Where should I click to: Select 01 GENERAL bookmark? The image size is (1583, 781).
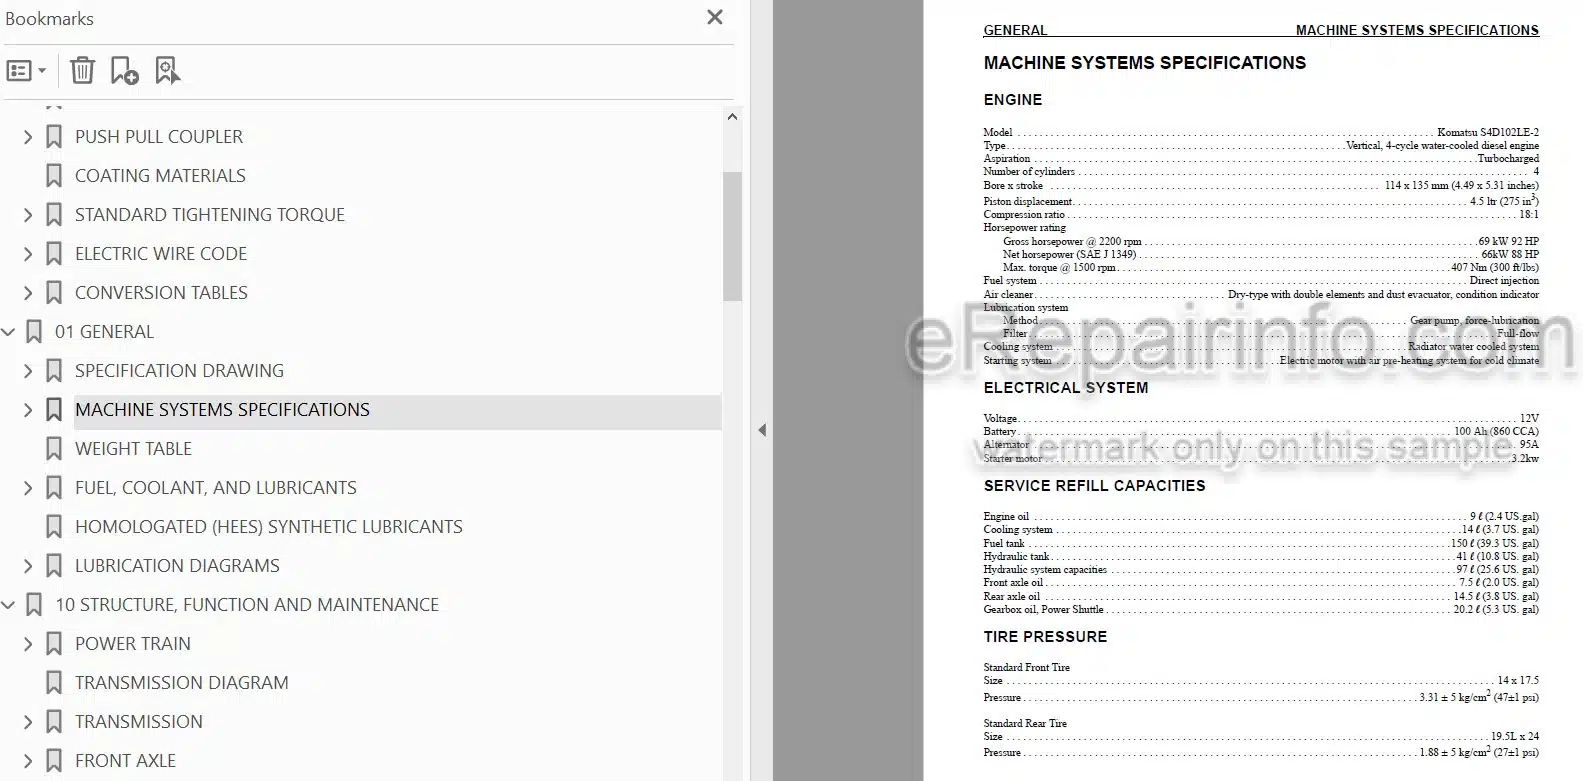[104, 332]
